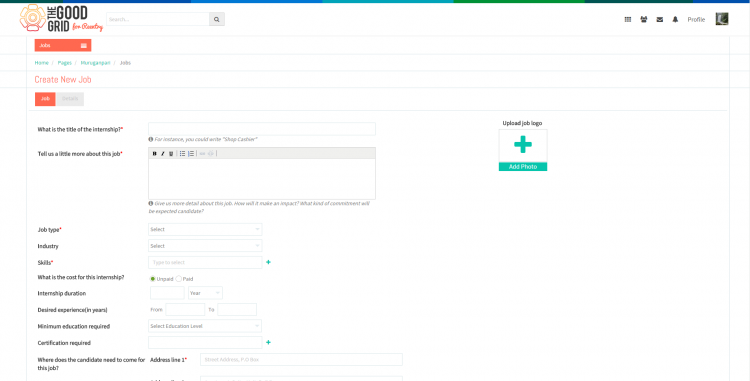Switch to the Details tab
Viewport: 750px width, 381px height.
[x=70, y=99]
